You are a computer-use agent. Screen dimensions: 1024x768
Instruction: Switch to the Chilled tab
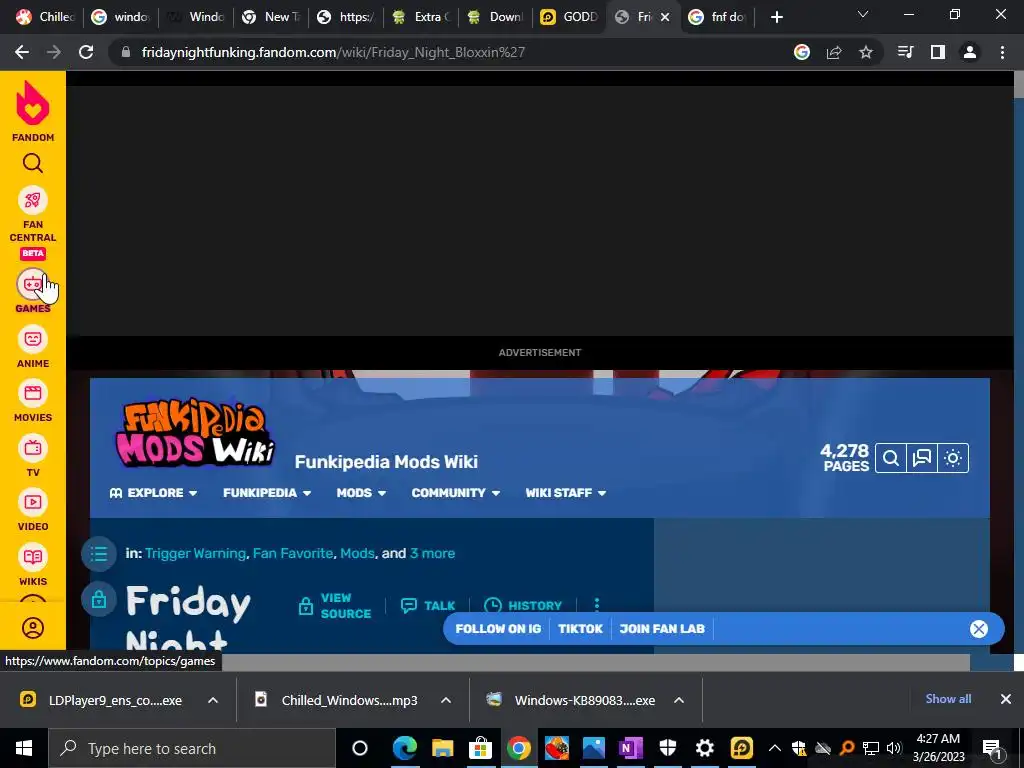(46, 17)
